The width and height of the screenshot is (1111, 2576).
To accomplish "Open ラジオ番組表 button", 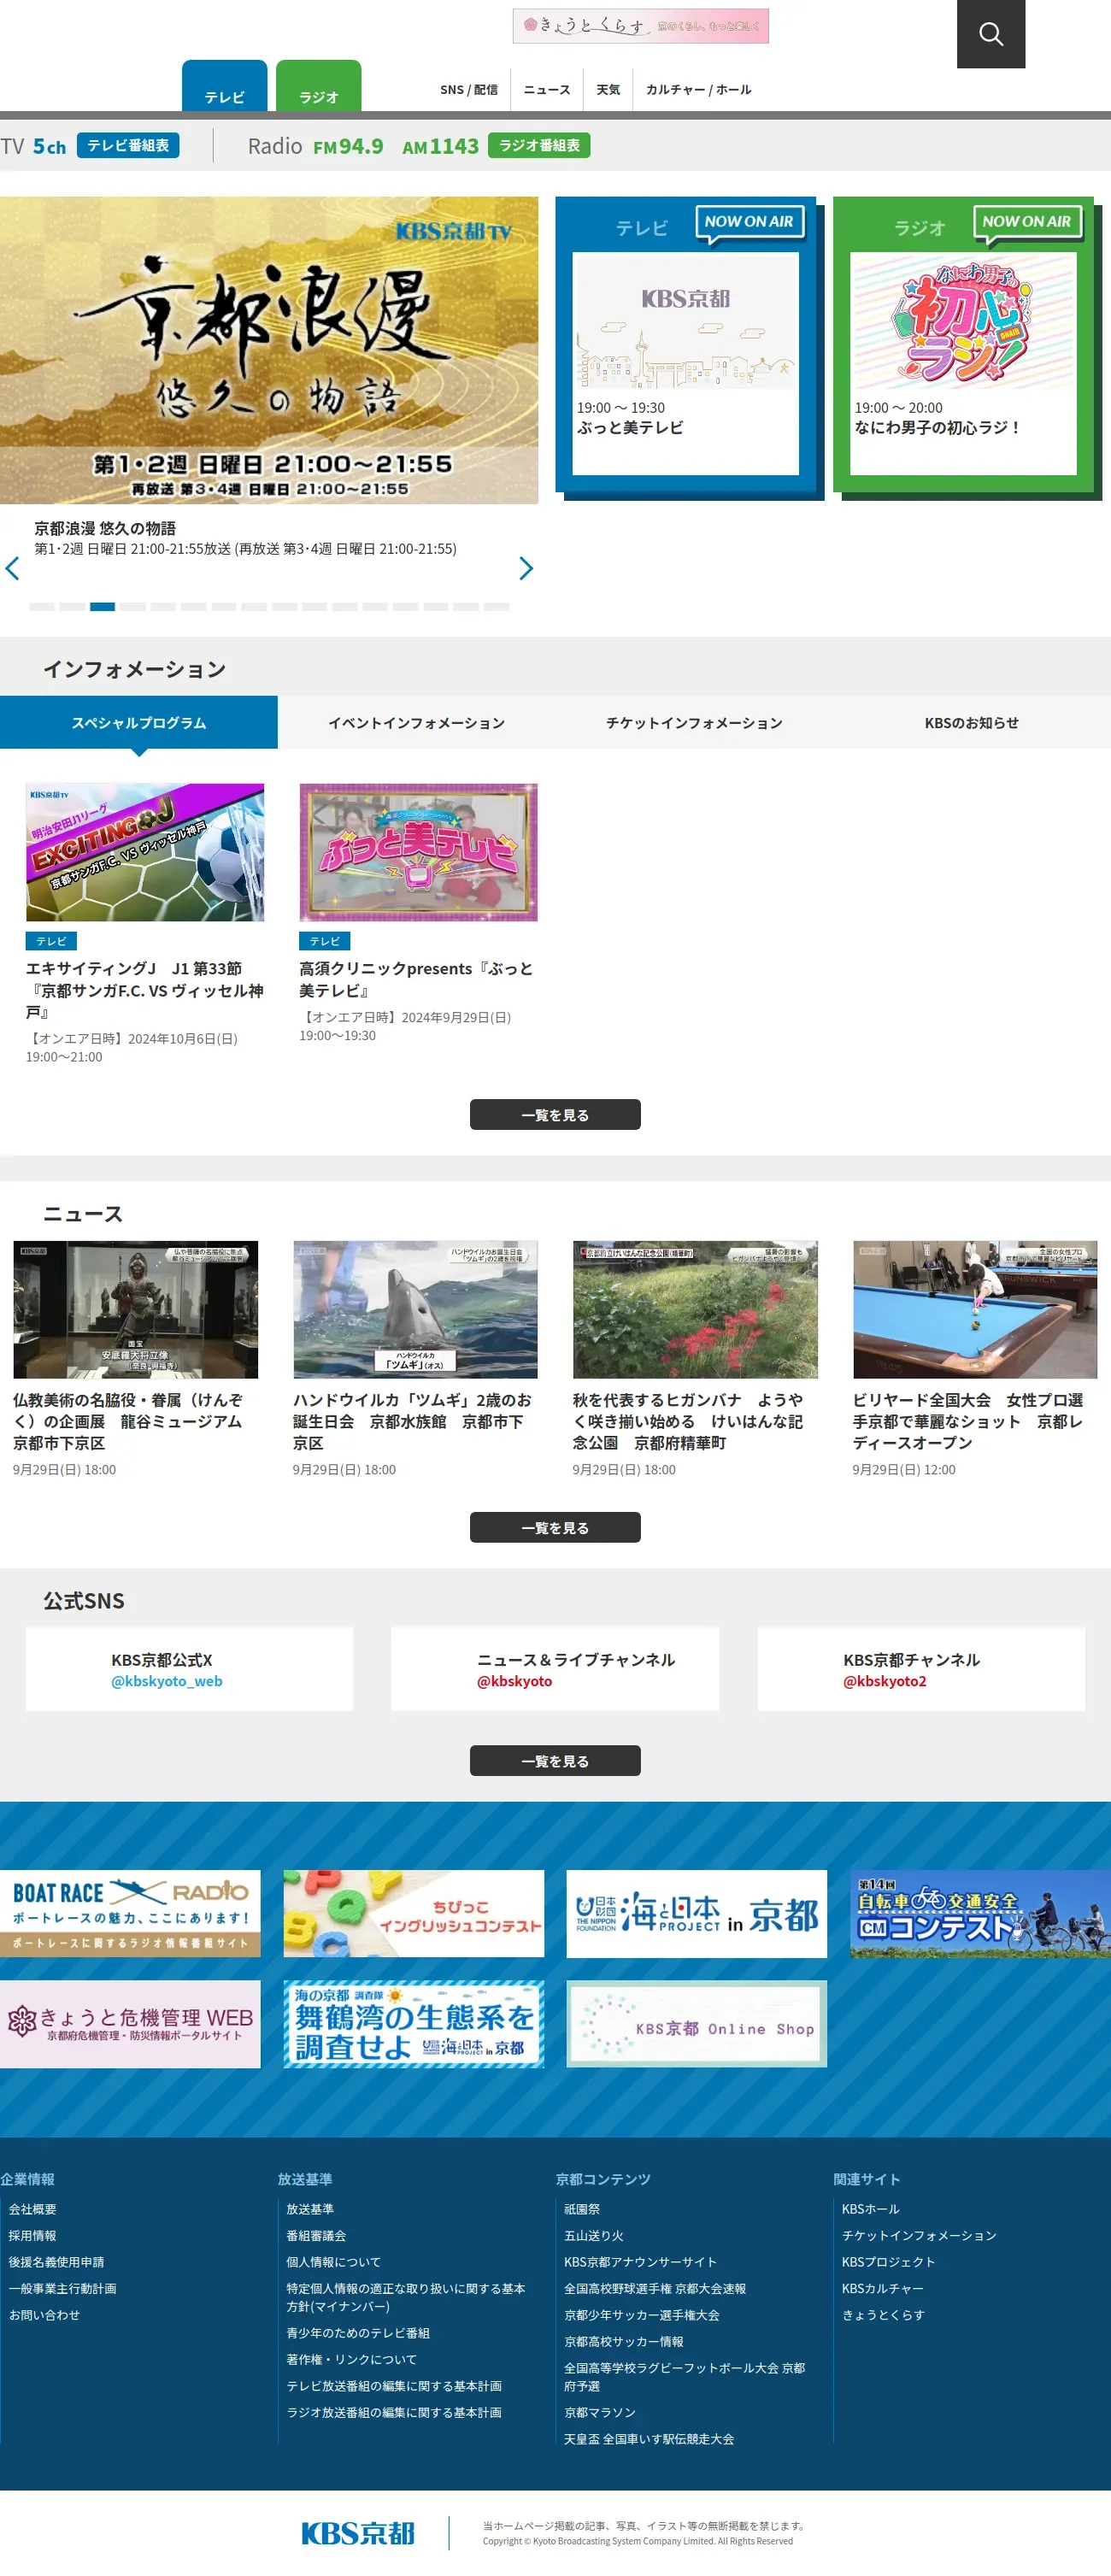I will click(x=539, y=145).
